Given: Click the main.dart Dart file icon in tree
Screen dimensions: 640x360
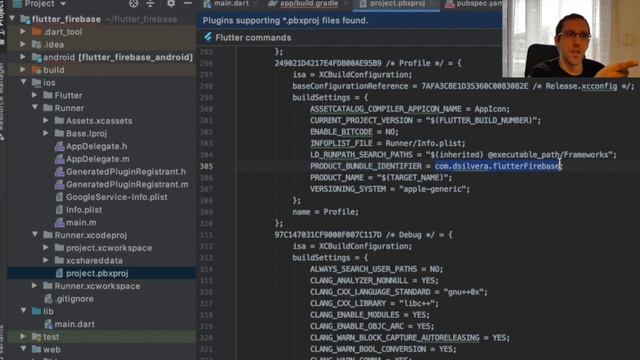Looking at the screenshot, I should click(x=48, y=324).
